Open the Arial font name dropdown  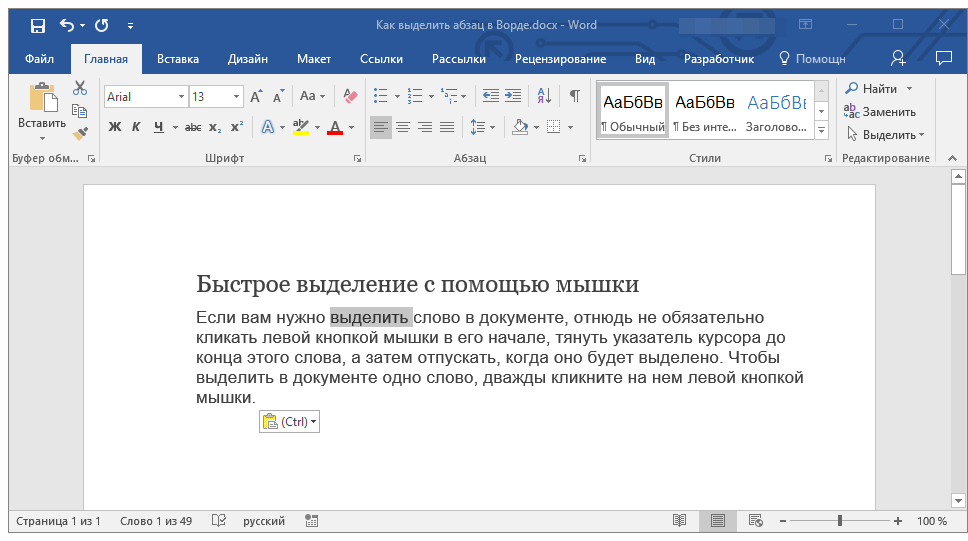[181, 97]
